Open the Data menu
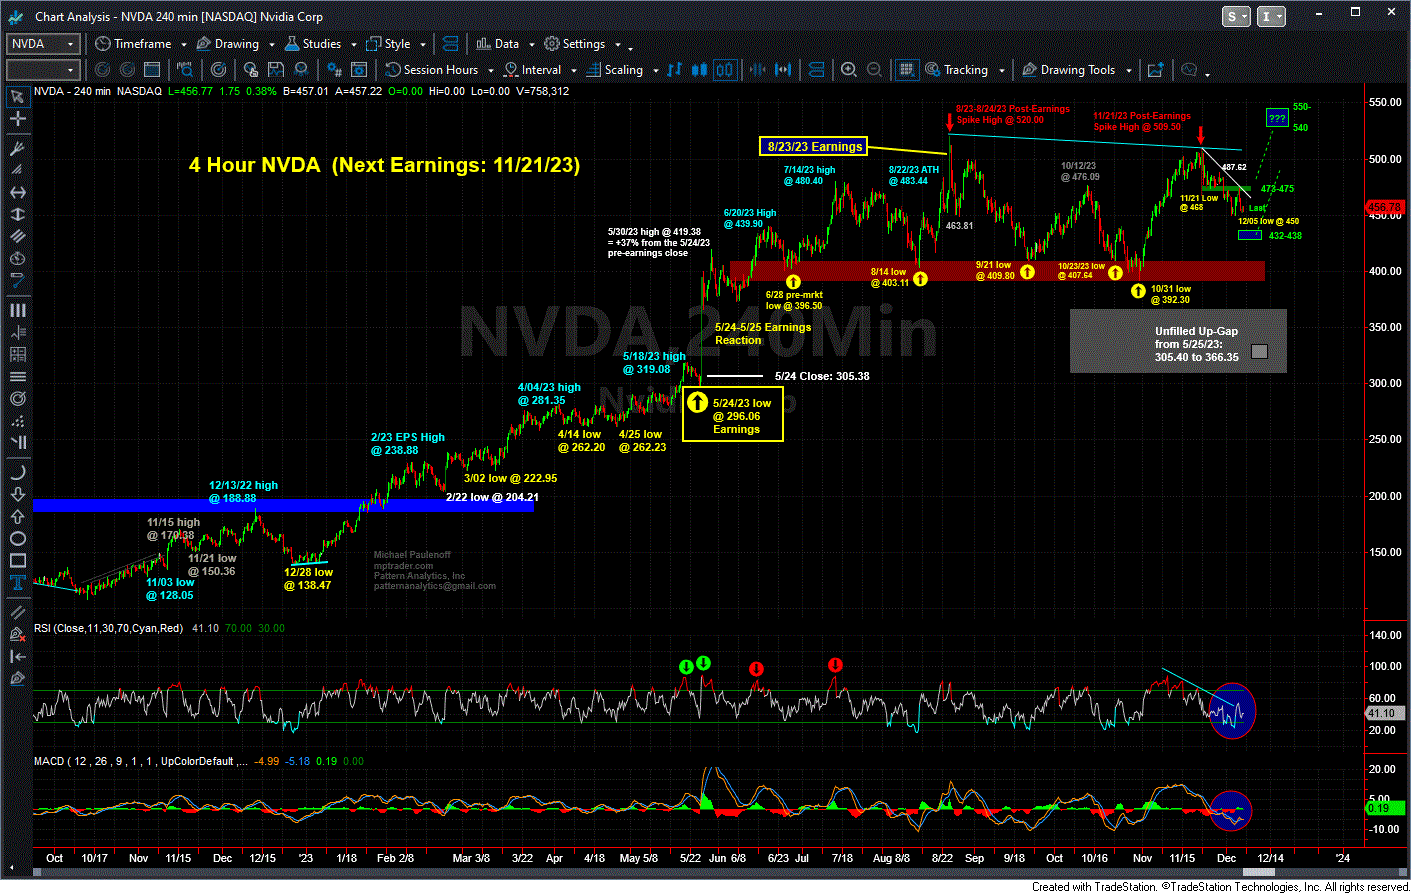 tap(498, 44)
